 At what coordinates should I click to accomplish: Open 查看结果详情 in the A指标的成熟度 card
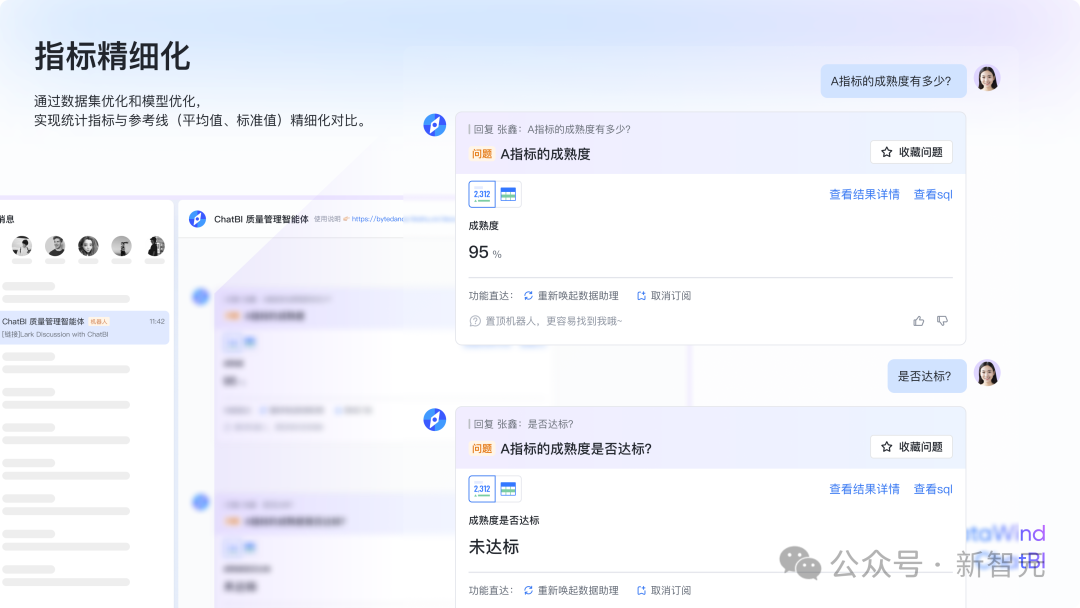[x=864, y=194]
